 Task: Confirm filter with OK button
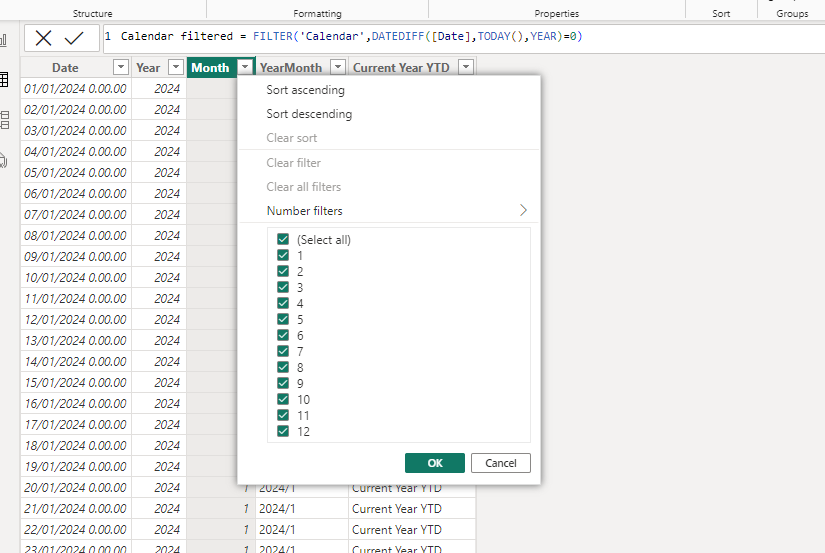[435, 463]
